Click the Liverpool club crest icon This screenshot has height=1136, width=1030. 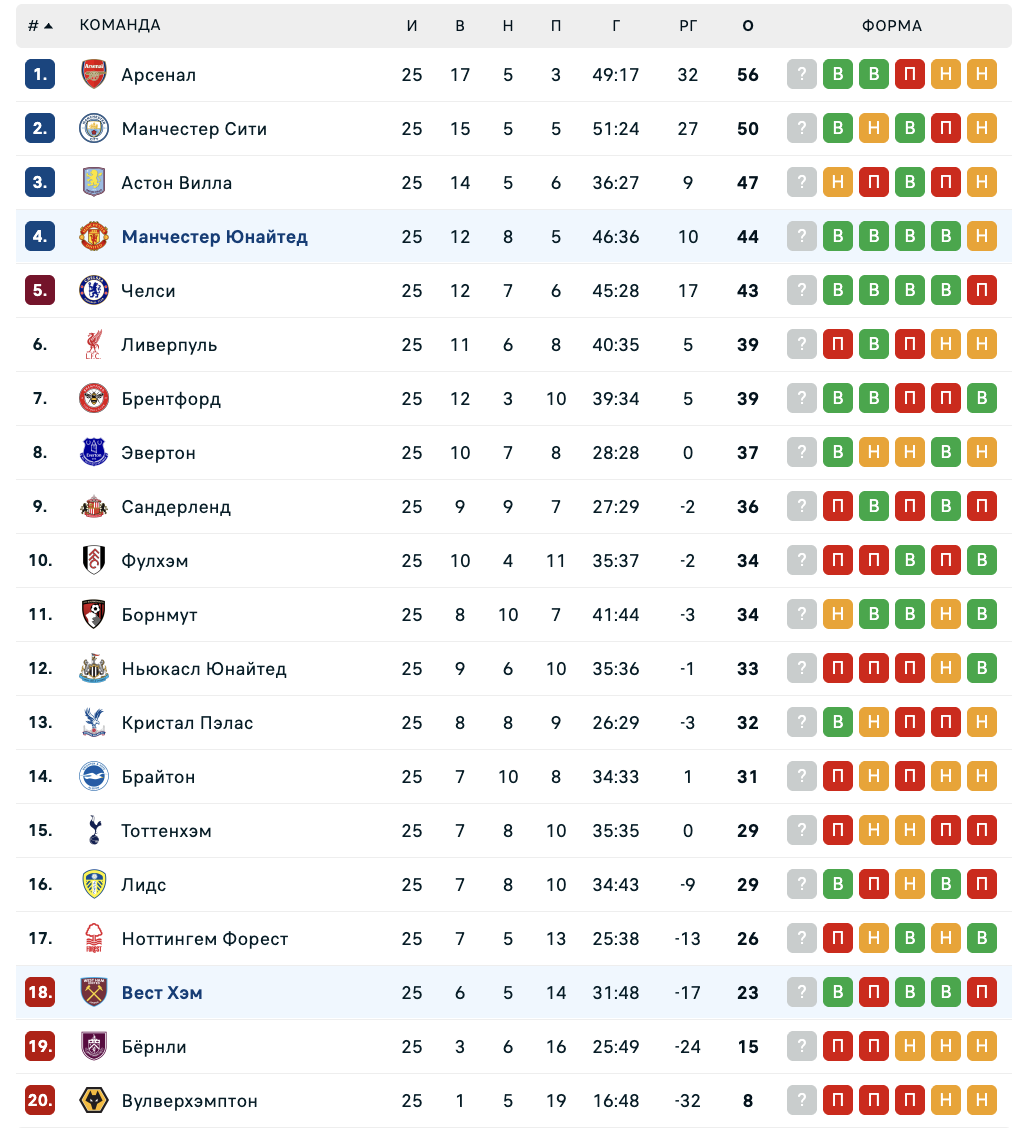click(x=94, y=345)
